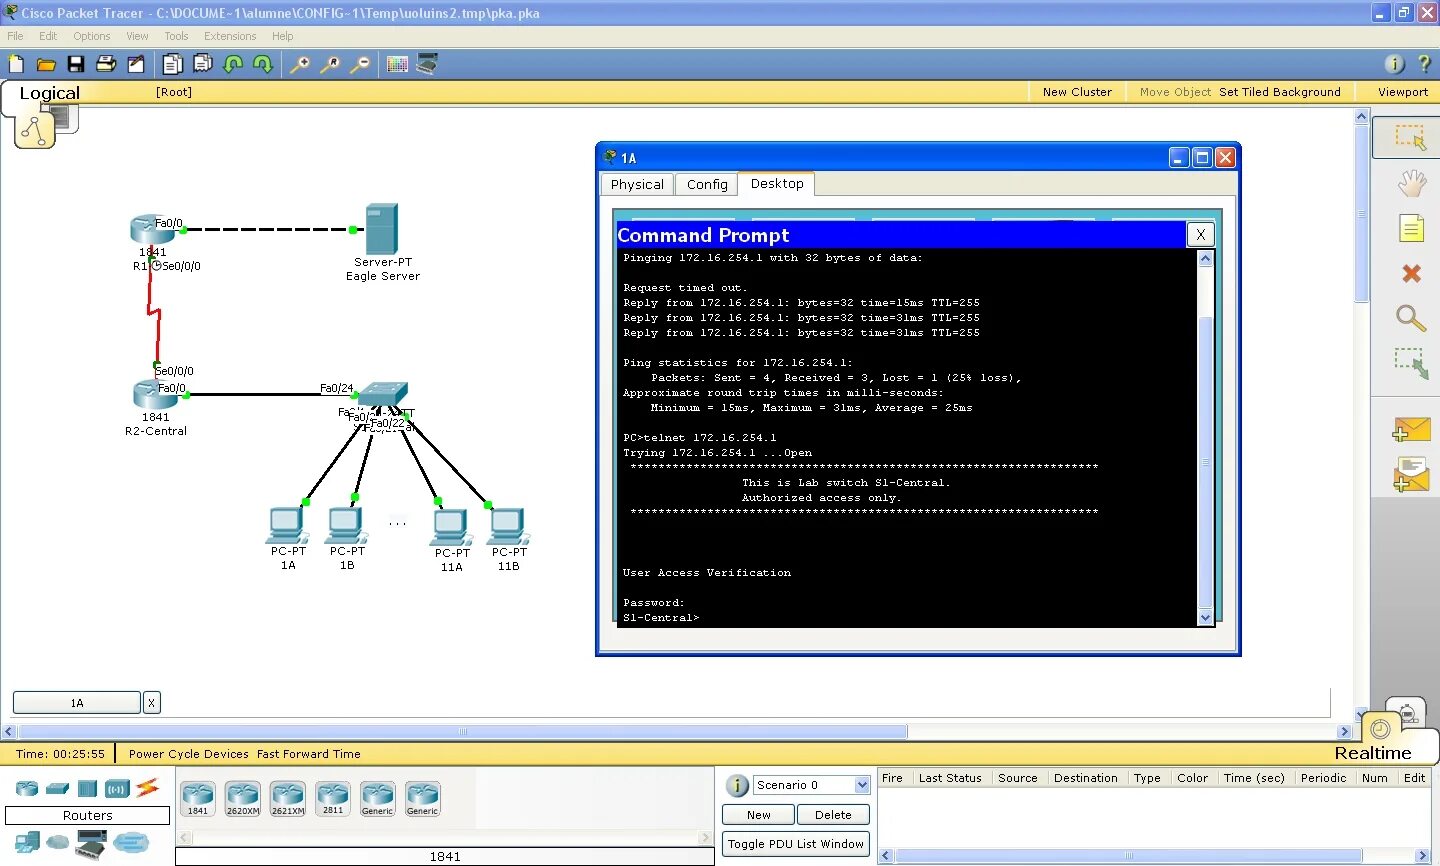Click PC 11B in the topology
Viewport: 1440px width, 866px height.
point(508,528)
